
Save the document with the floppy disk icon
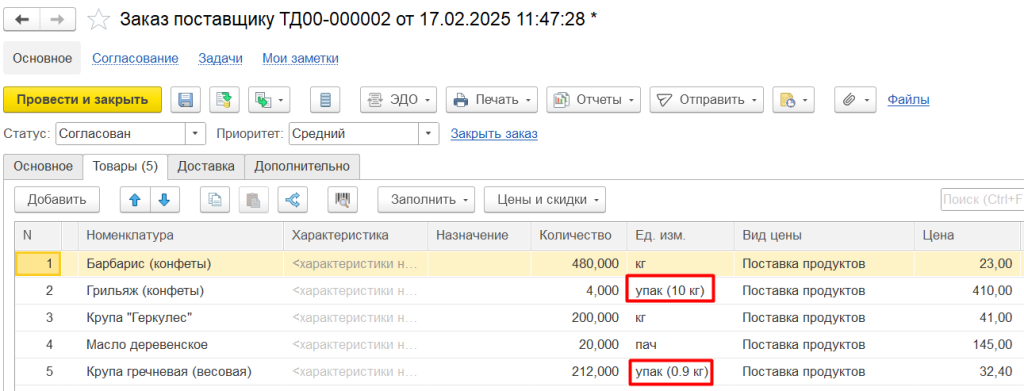185,100
